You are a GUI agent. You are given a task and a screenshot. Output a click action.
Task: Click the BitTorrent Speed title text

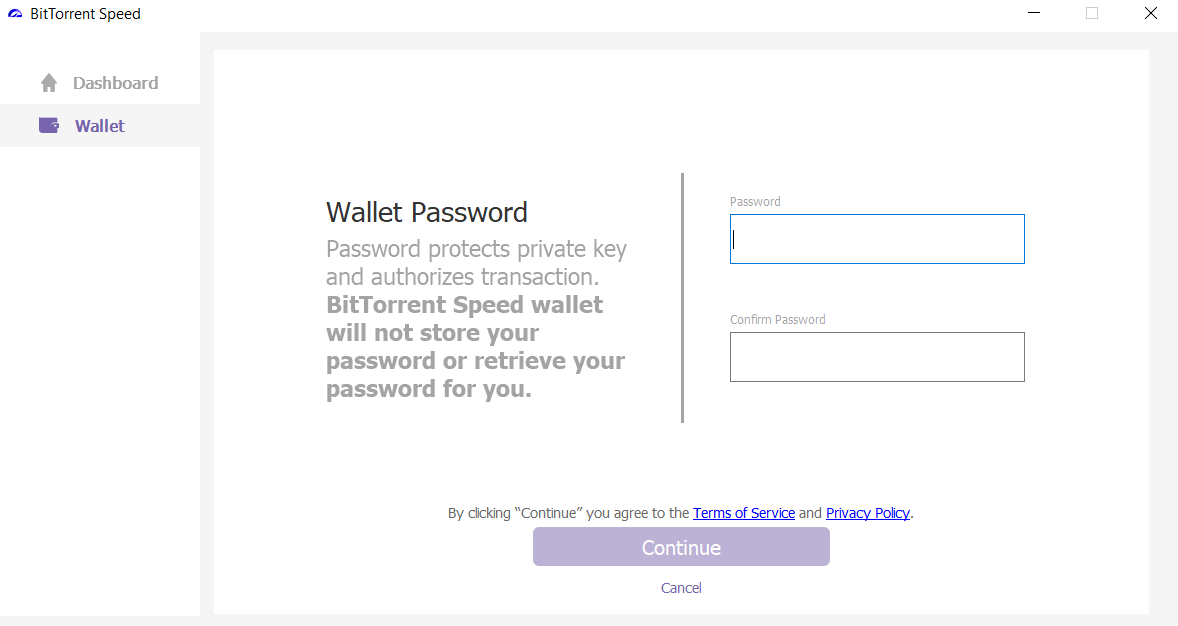(85, 14)
